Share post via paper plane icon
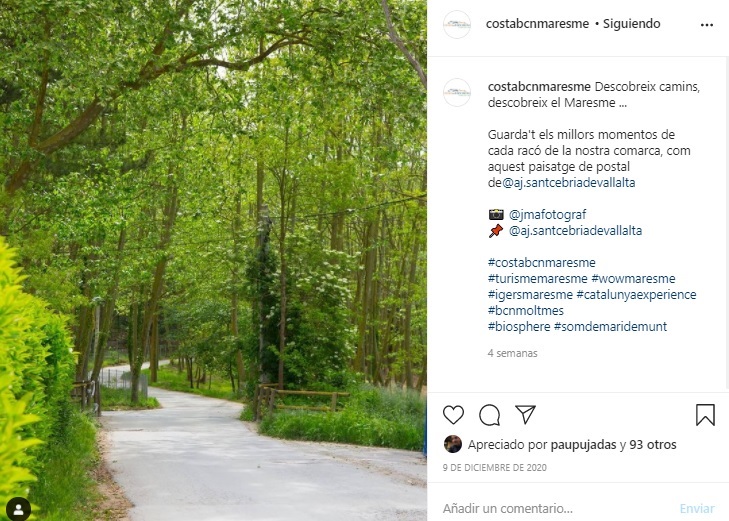Viewport: 729px width, 521px height. (525, 414)
